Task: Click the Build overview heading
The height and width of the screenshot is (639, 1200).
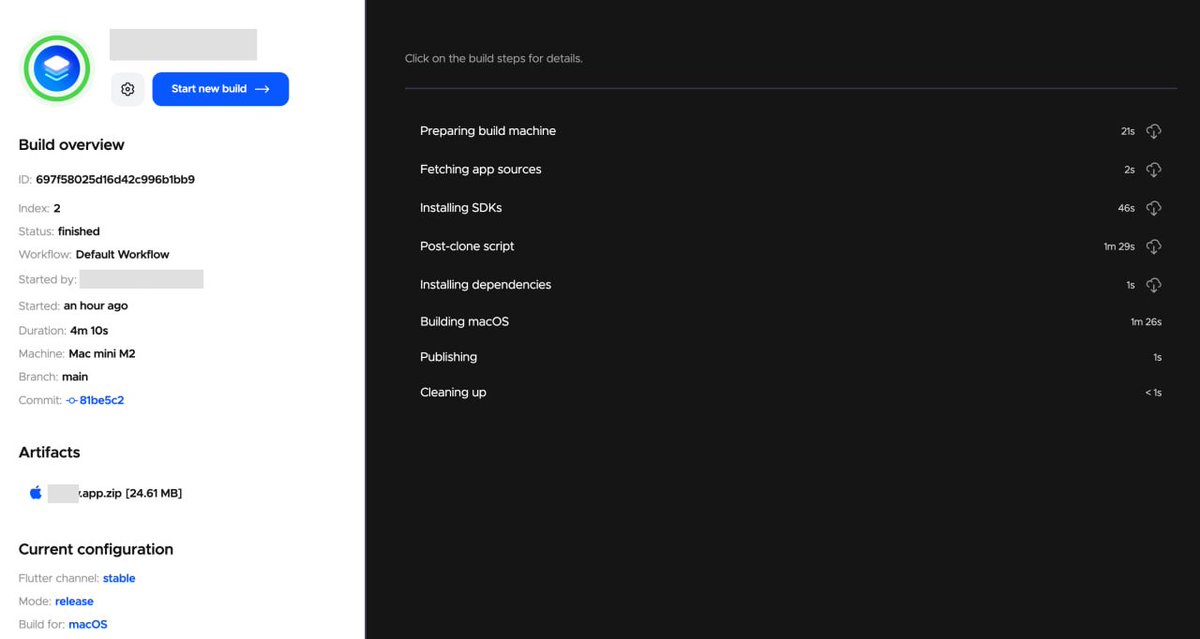Action: (72, 145)
